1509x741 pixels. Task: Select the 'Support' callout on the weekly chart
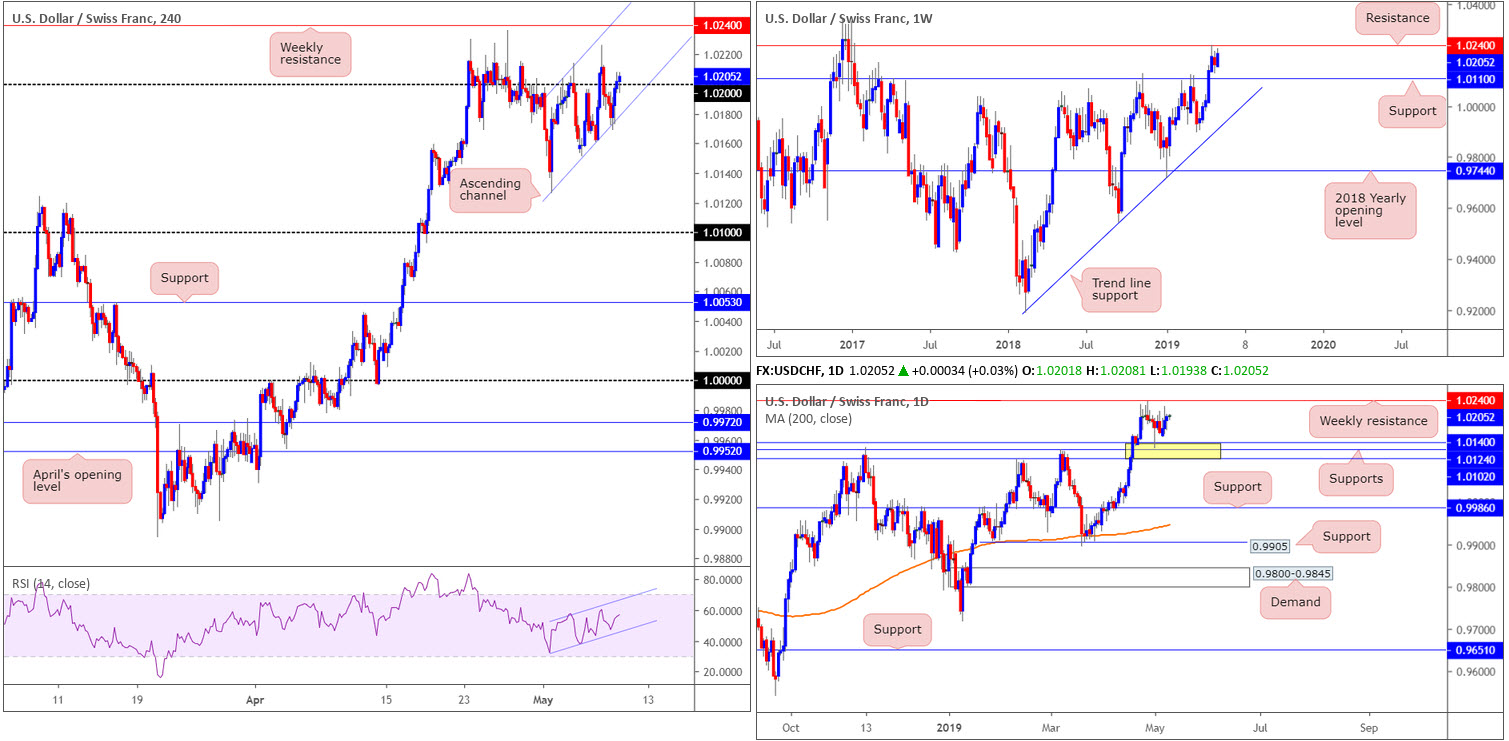point(1412,112)
